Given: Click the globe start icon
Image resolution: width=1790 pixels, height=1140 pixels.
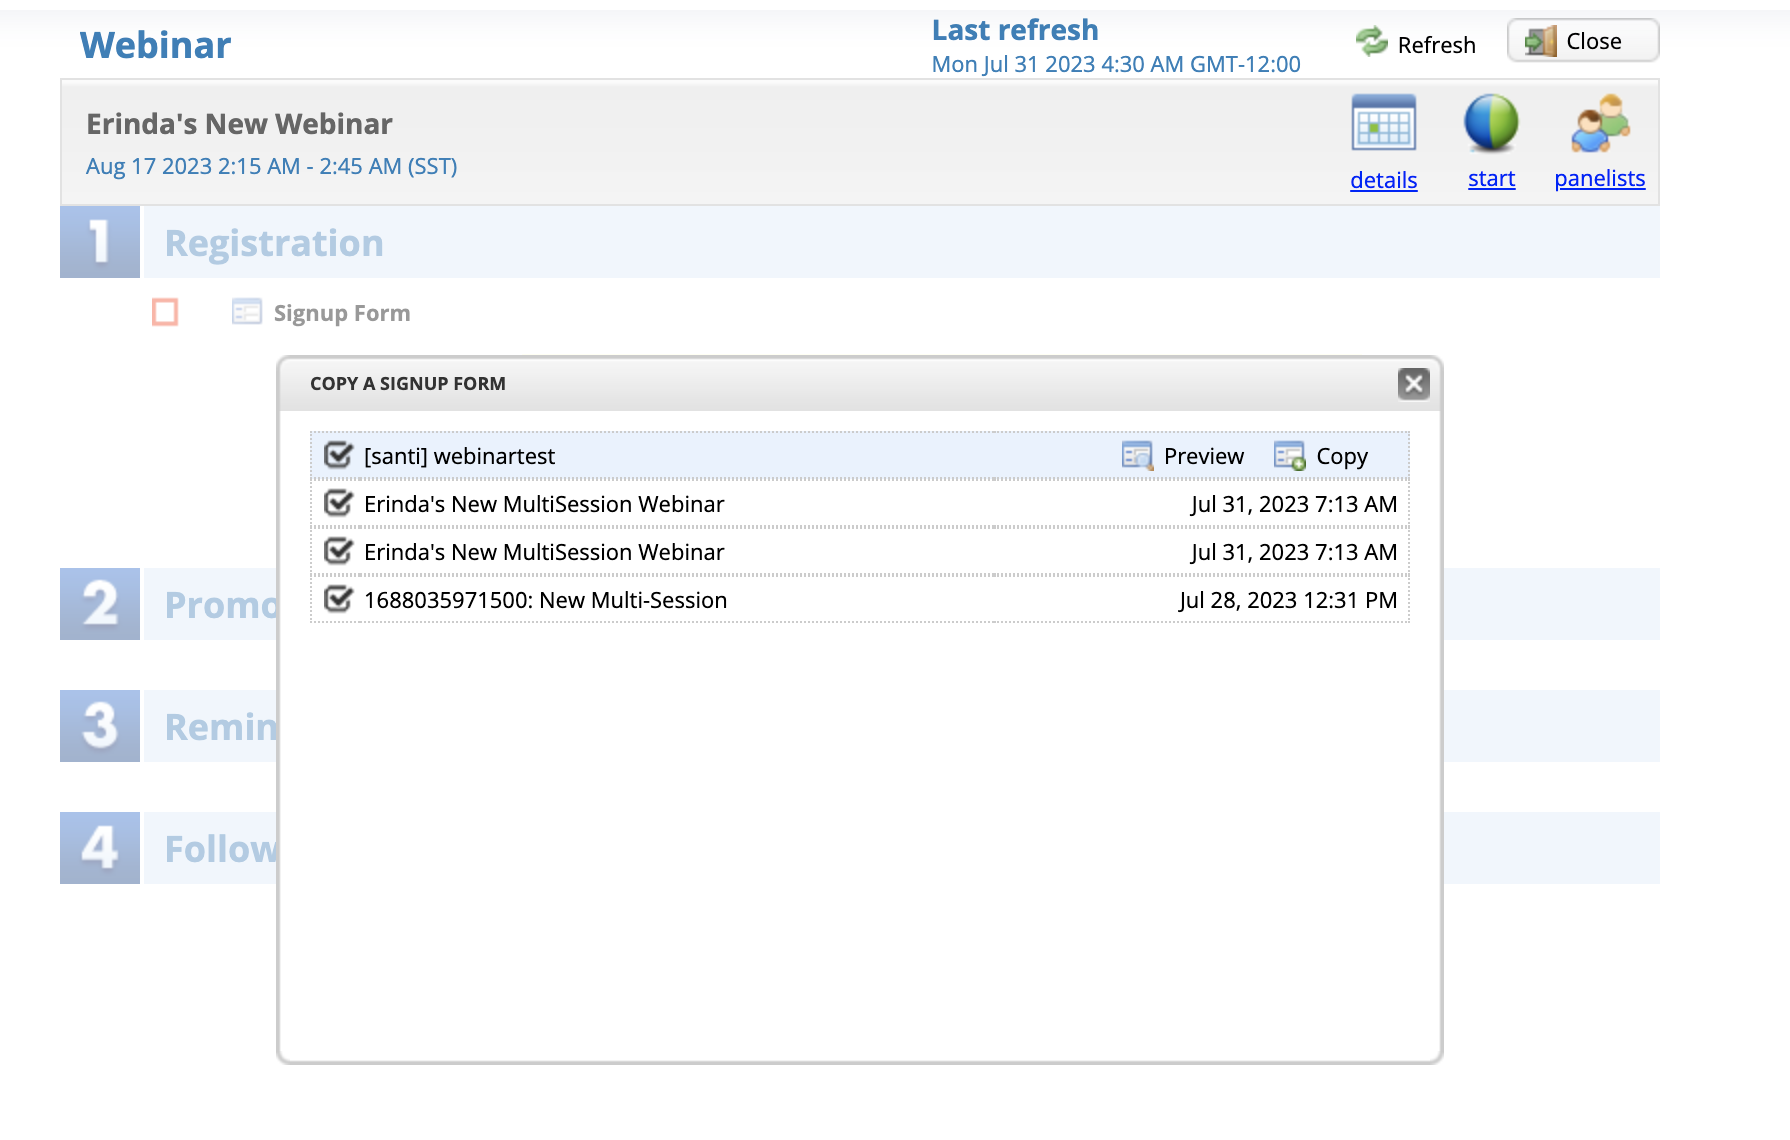Looking at the screenshot, I should click(1491, 123).
